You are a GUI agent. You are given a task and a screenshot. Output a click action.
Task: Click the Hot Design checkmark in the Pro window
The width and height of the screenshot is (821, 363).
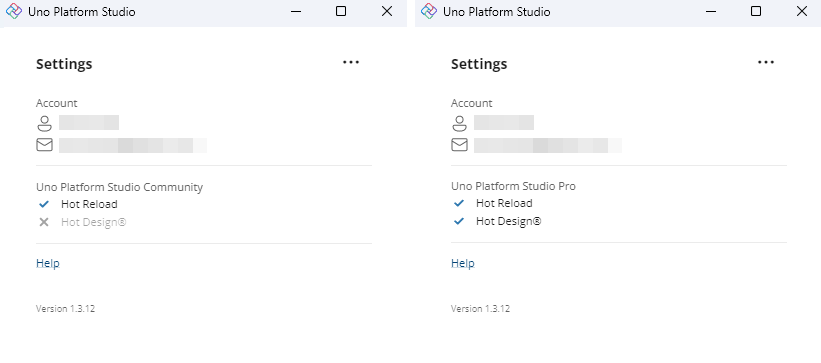pos(459,221)
